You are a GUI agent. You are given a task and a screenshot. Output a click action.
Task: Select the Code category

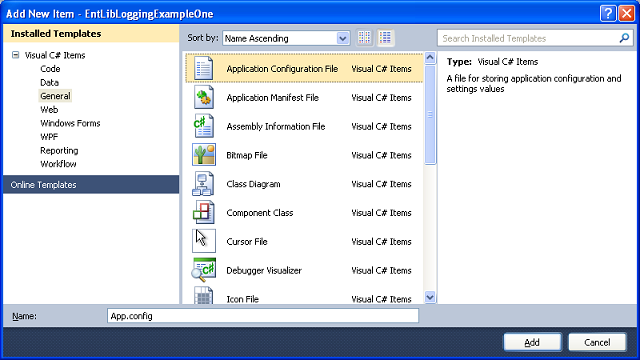50,69
